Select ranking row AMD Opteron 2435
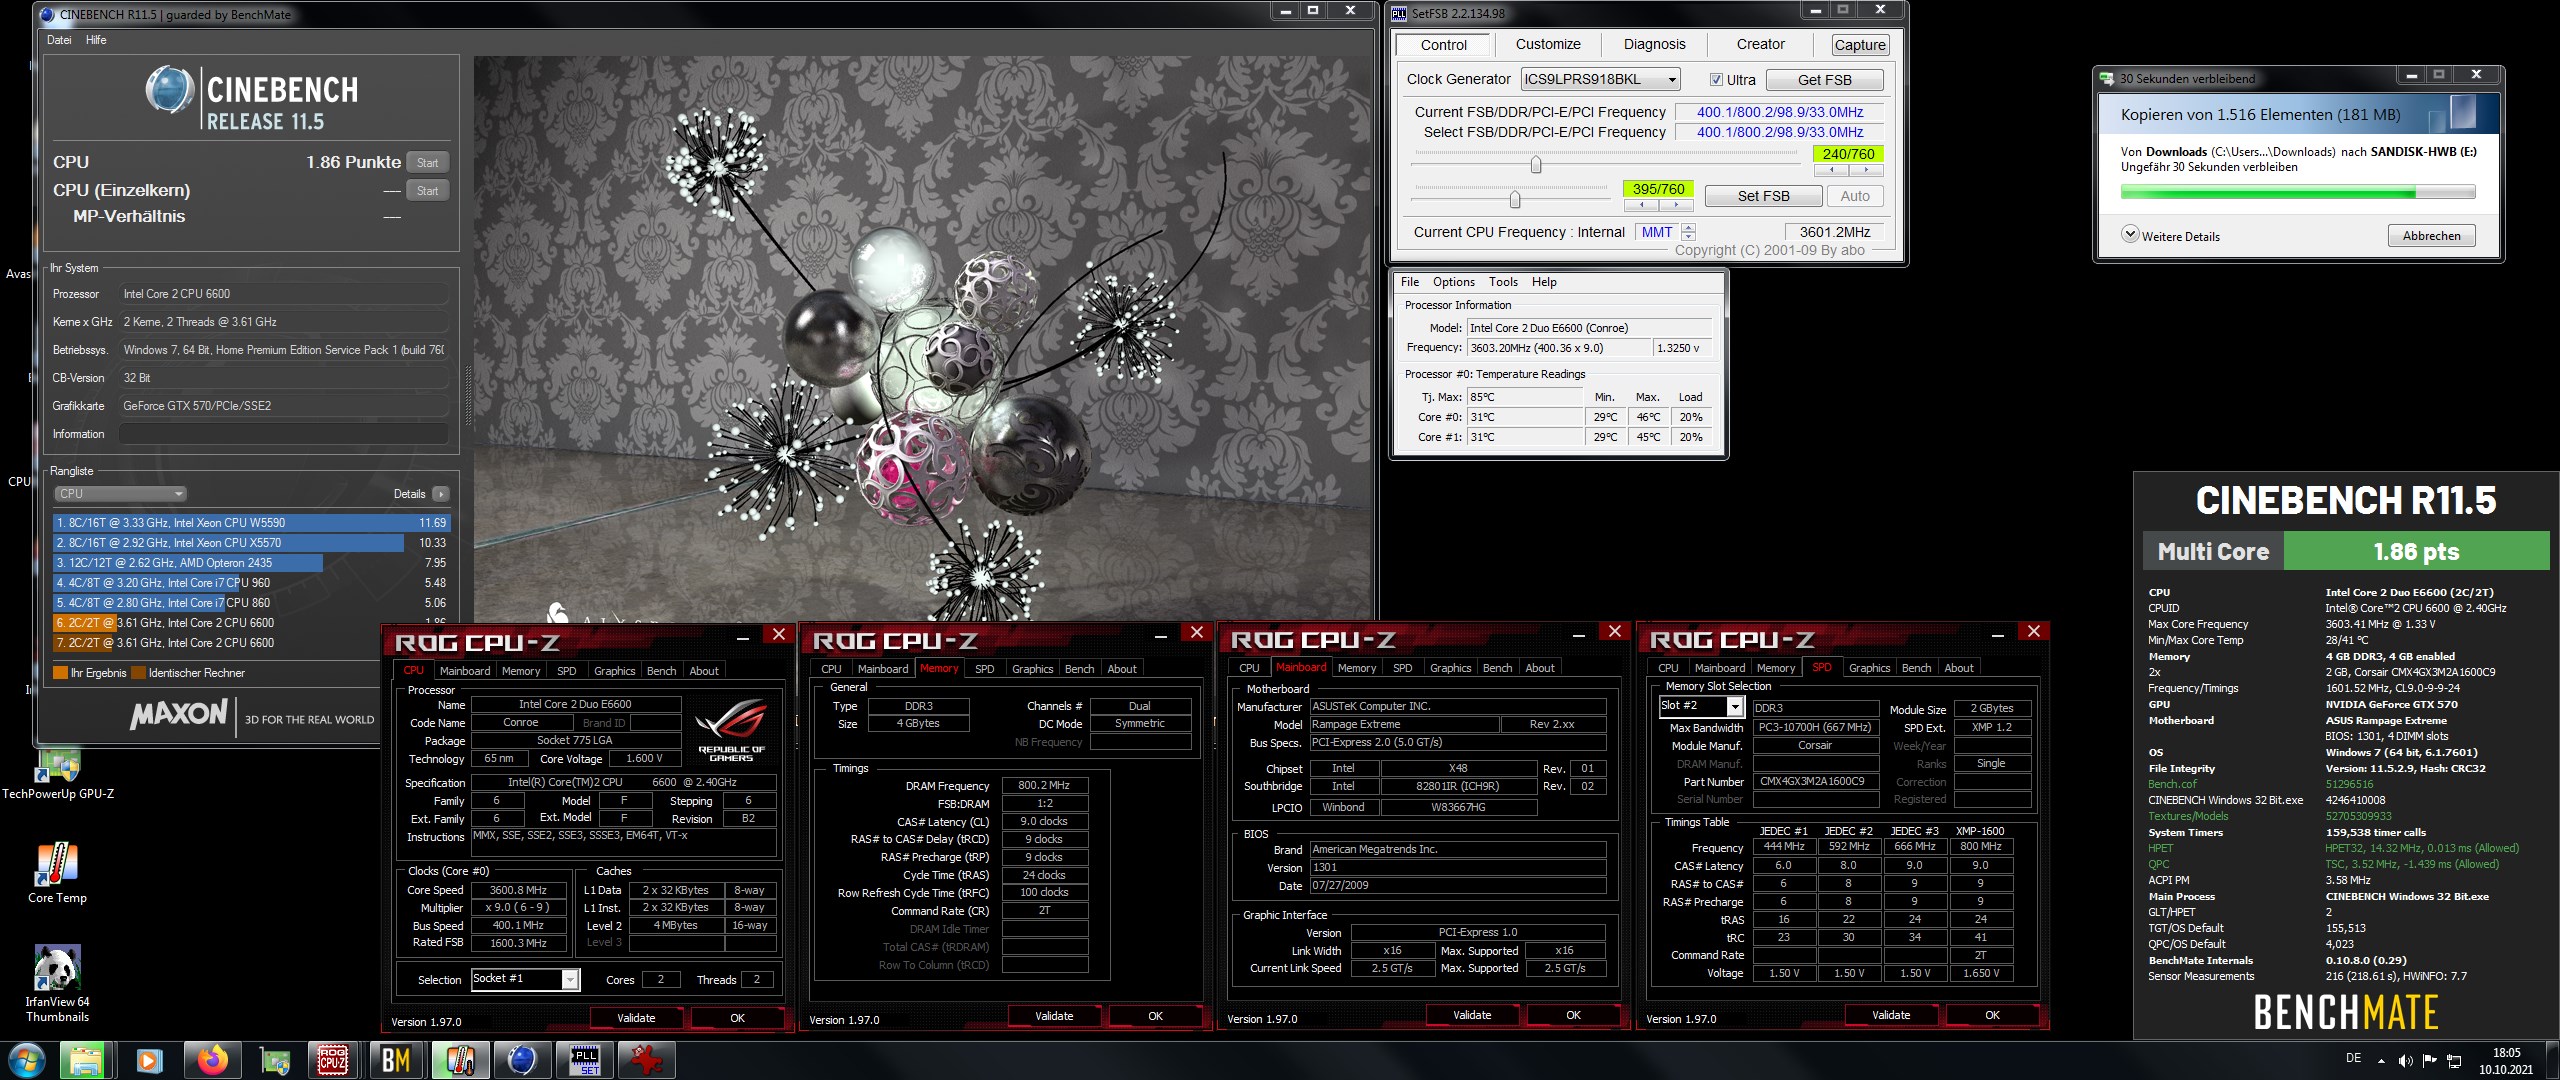 [251, 563]
